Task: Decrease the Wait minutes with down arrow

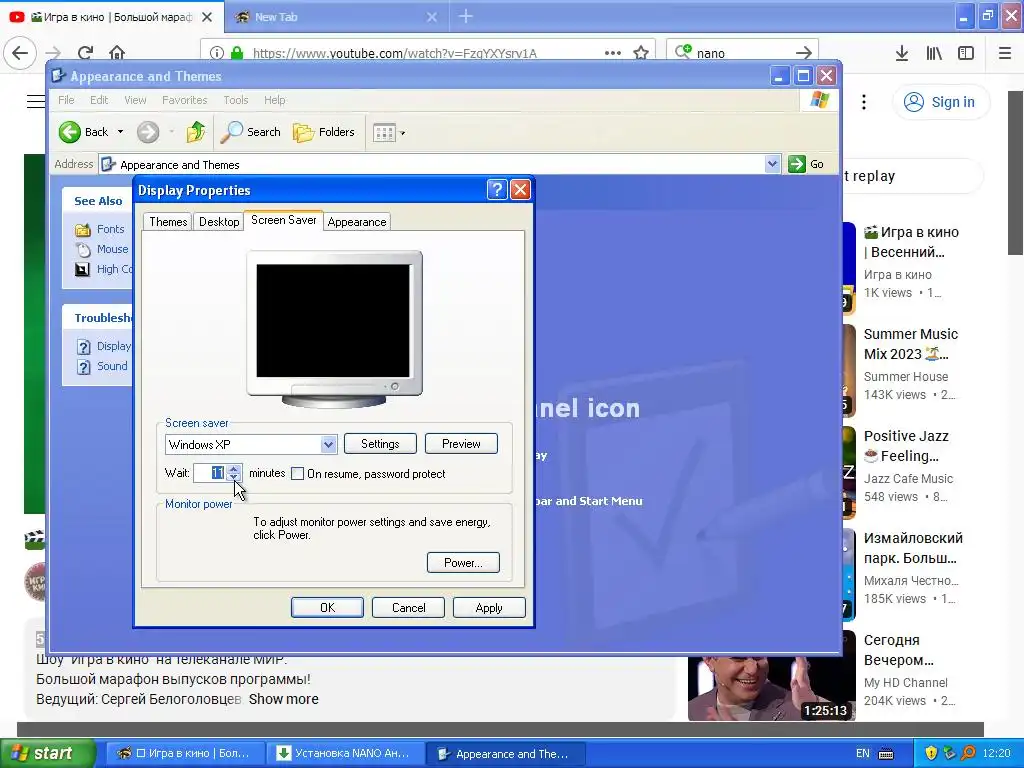Action: [x=234, y=477]
